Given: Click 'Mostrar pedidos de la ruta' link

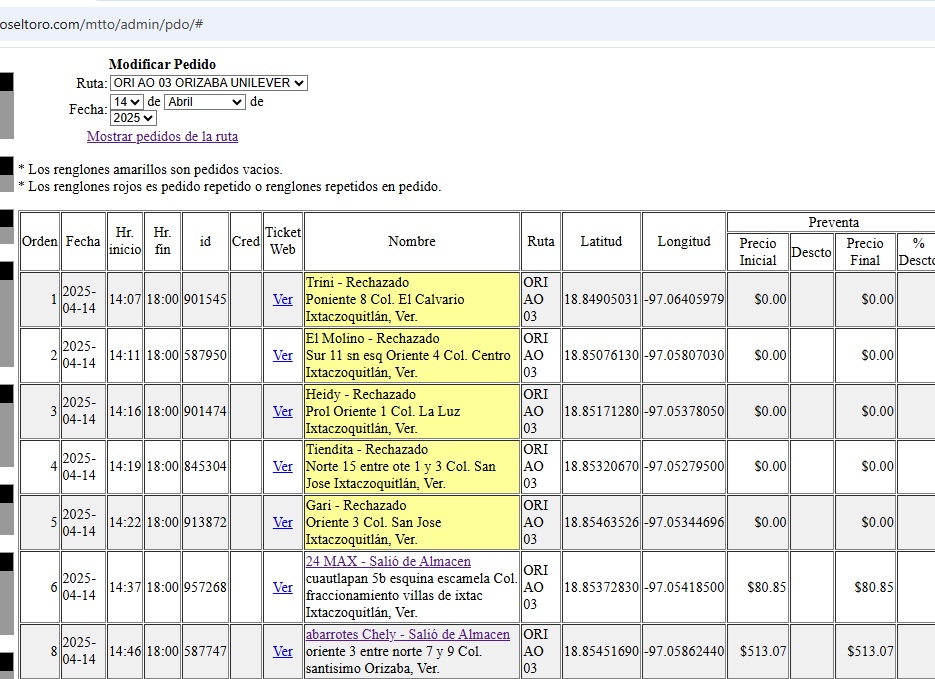Looking at the screenshot, I should 162,136.
